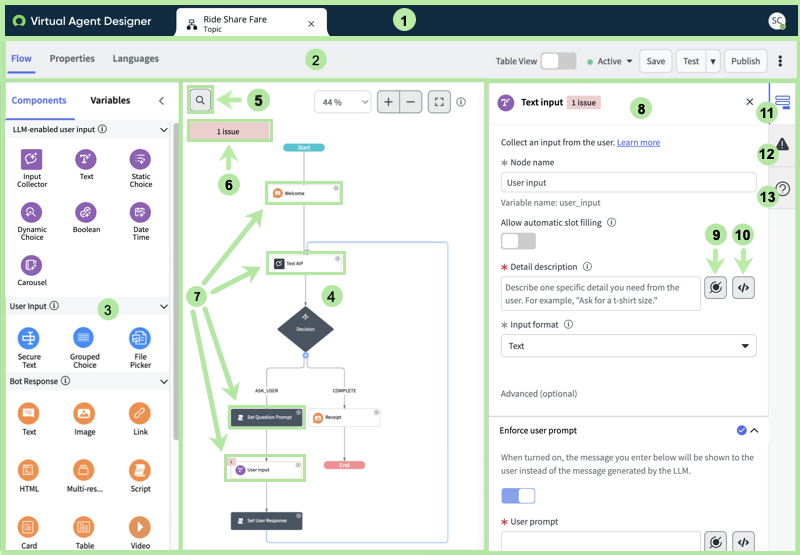Viewport: 800px width, 555px height.
Task: Publish the topic
Action: coord(745,61)
